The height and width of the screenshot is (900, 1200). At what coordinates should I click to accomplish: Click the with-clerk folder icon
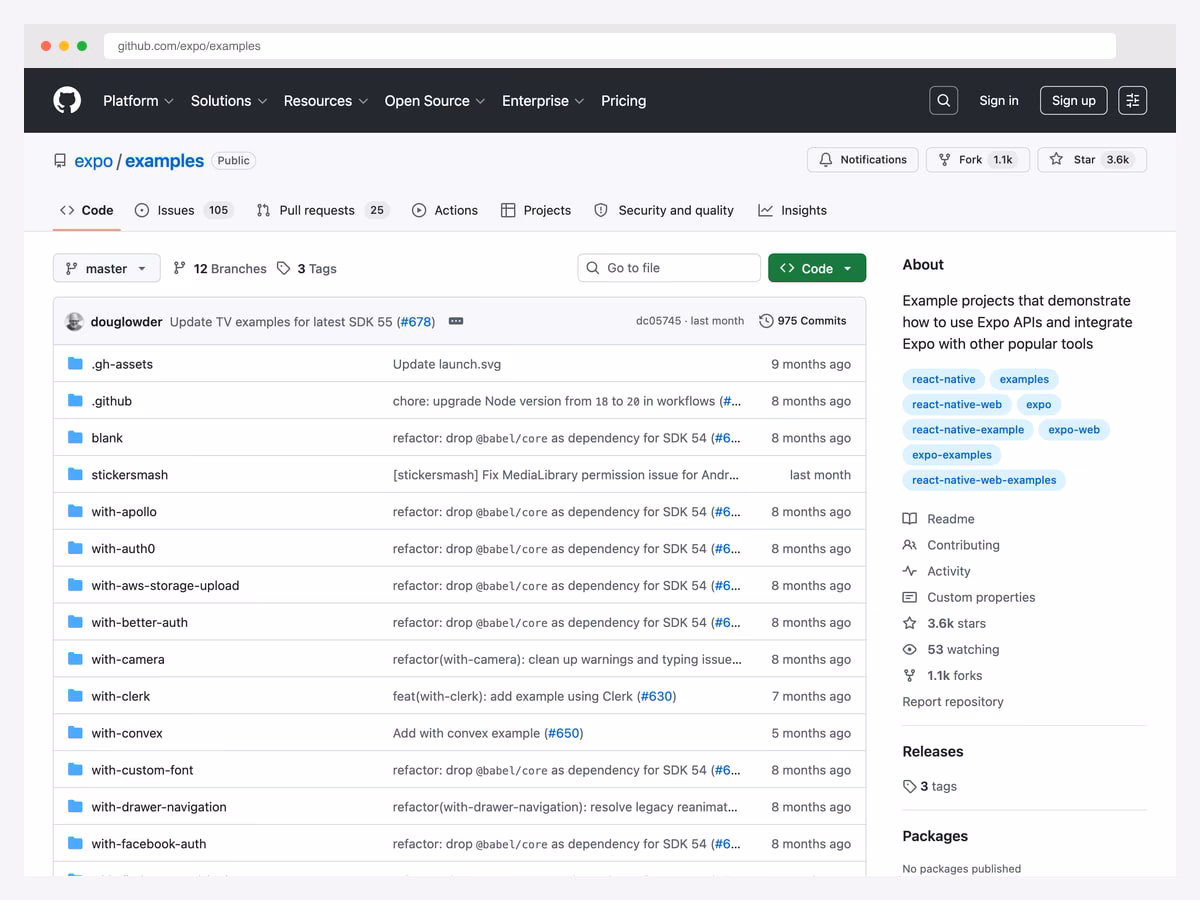pyautogui.click(x=75, y=697)
